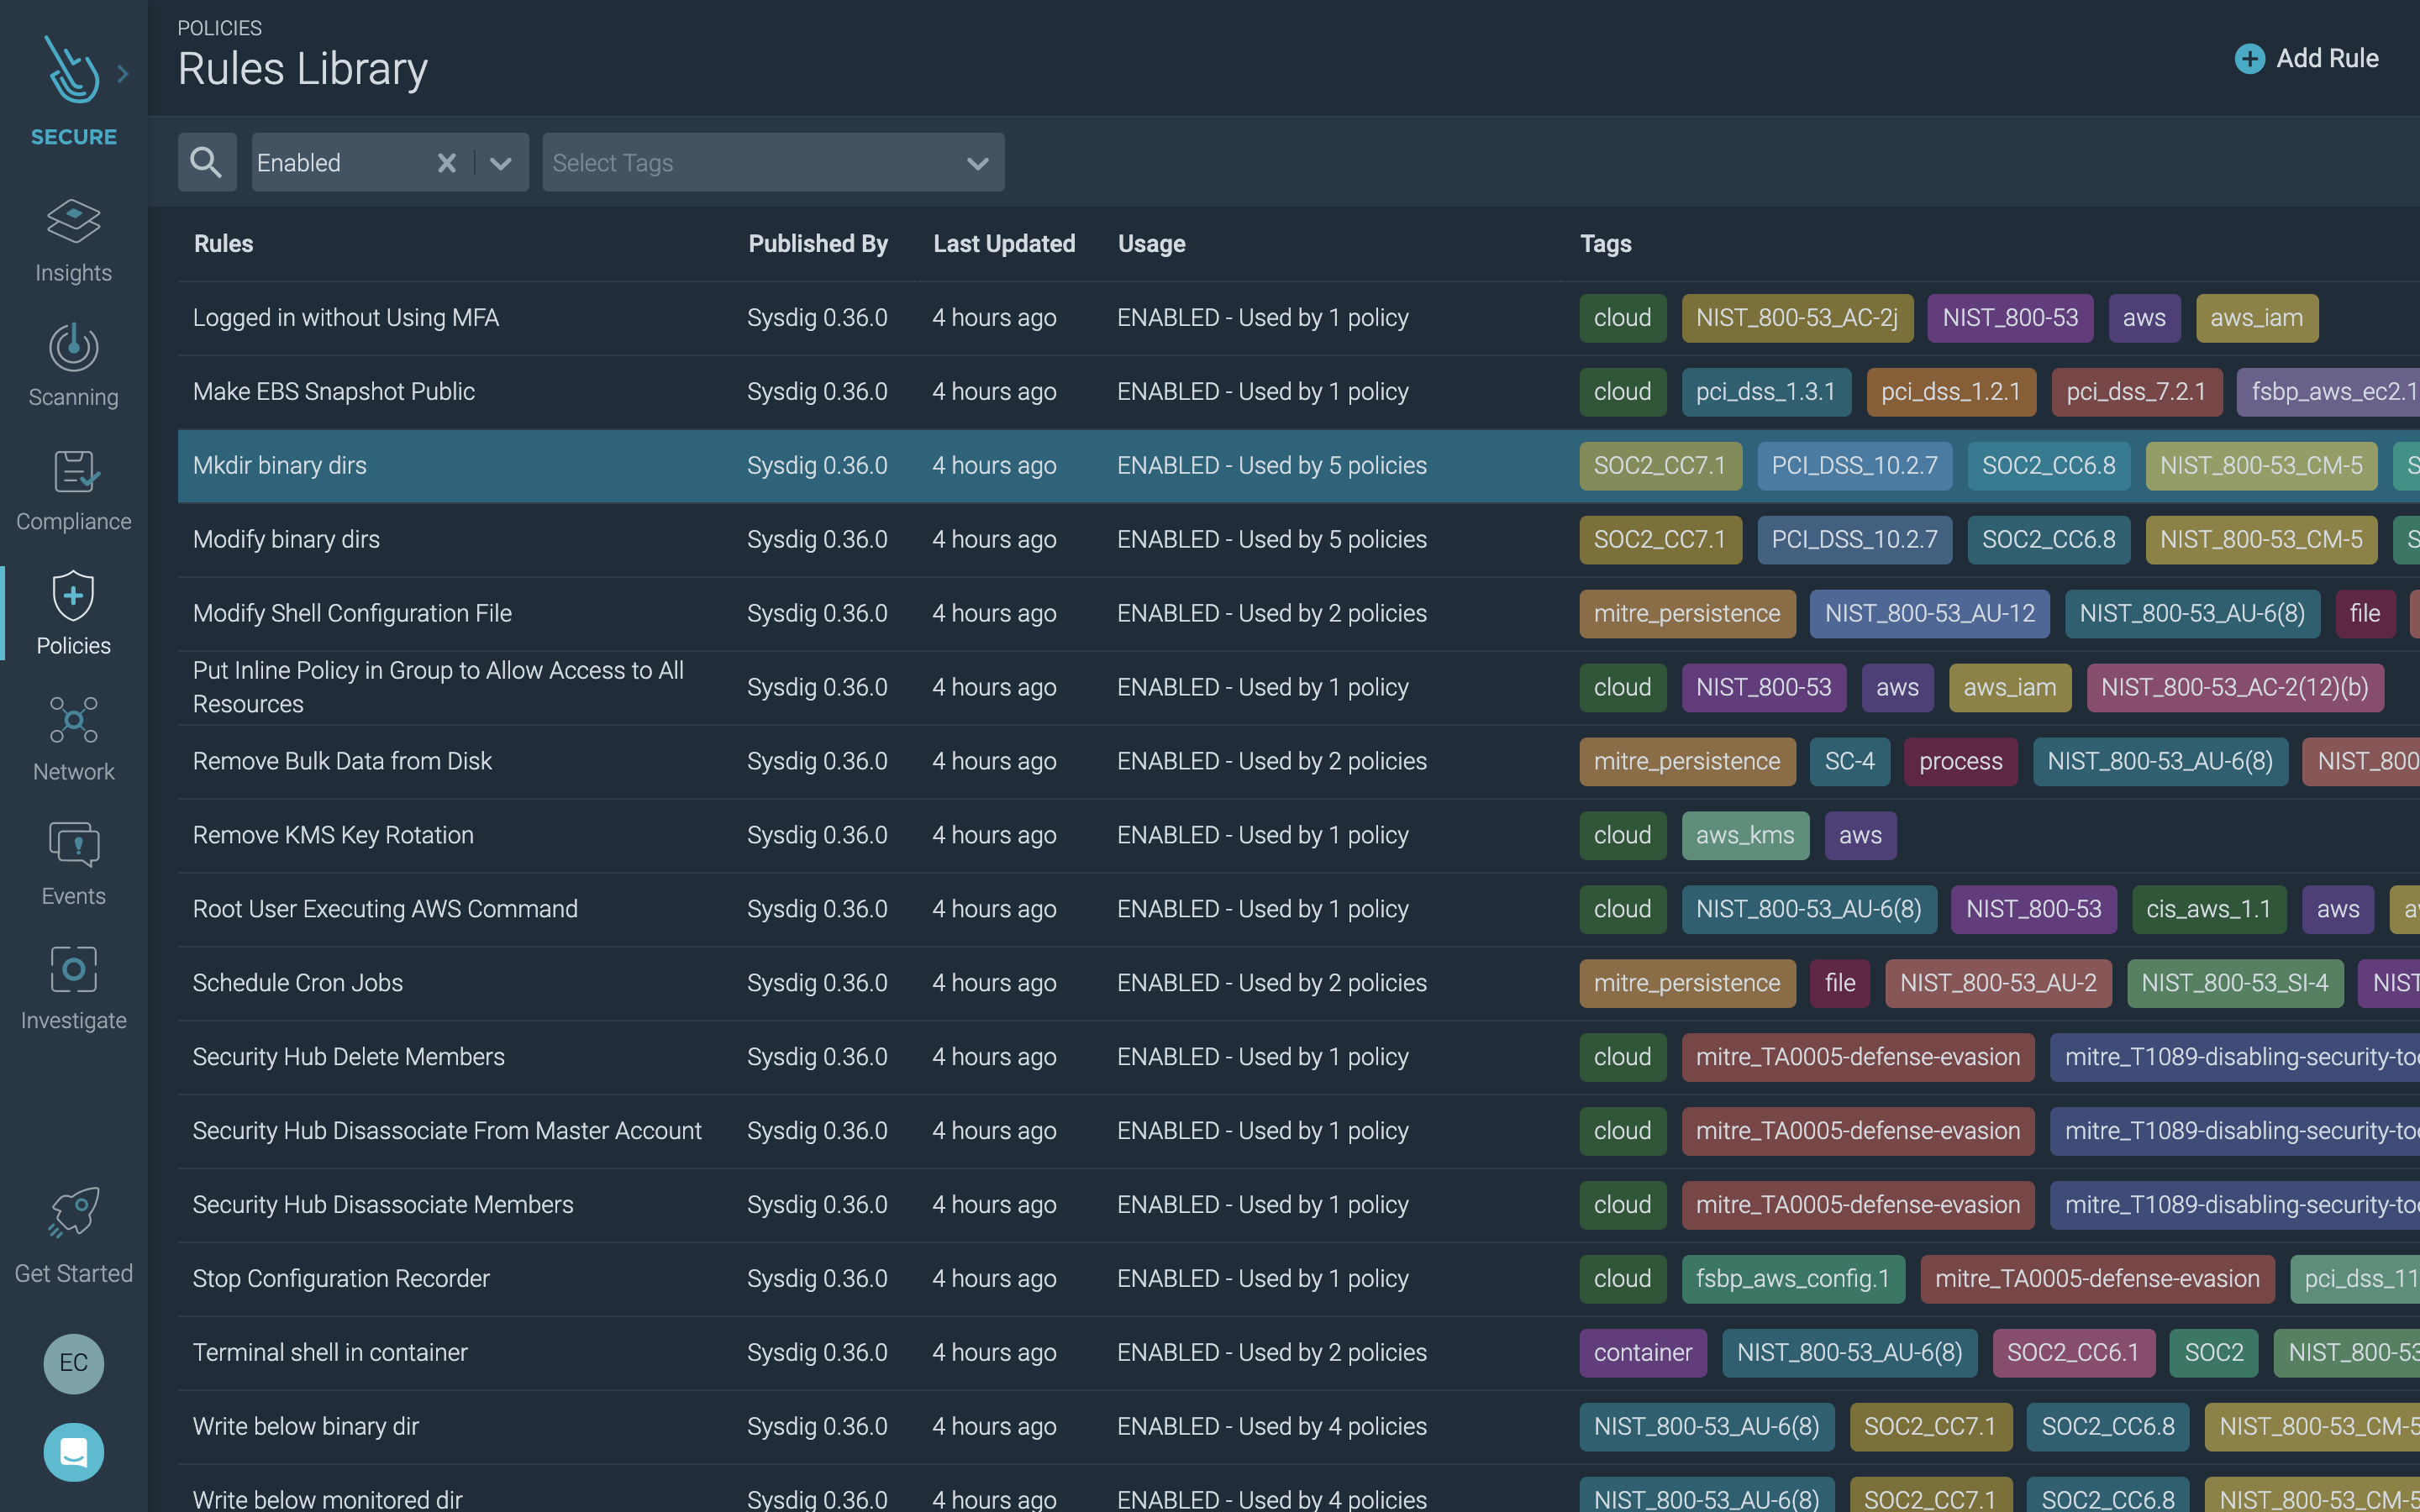The width and height of the screenshot is (2420, 1512).
Task: Select the Terminal shell in container rule
Action: click(x=330, y=1352)
